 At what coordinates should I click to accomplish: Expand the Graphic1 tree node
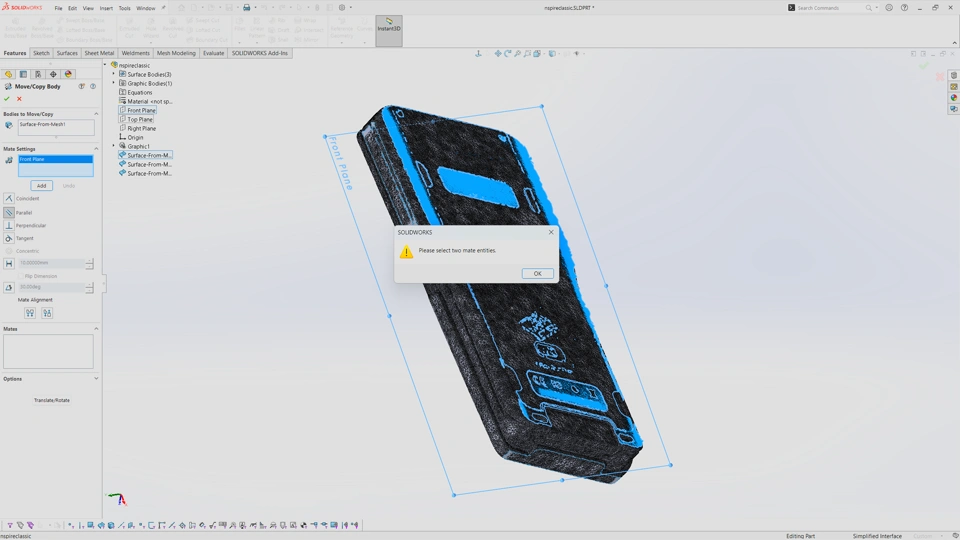[x=113, y=146]
